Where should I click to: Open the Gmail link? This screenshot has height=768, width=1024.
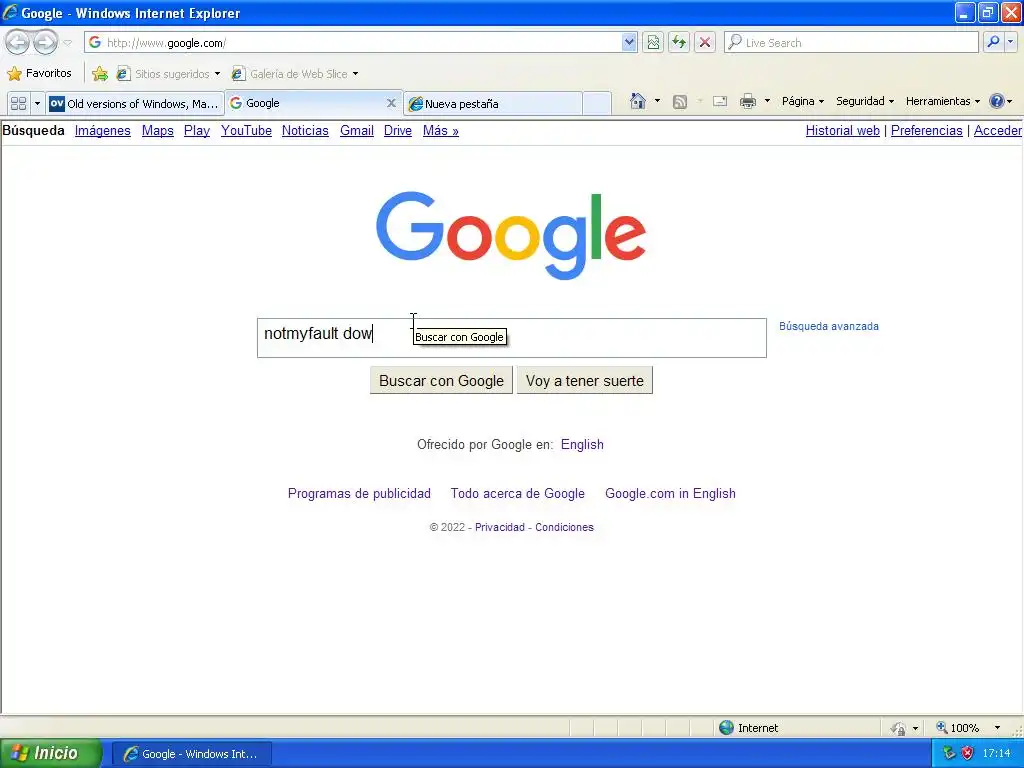pyautogui.click(x=357, y=131)
